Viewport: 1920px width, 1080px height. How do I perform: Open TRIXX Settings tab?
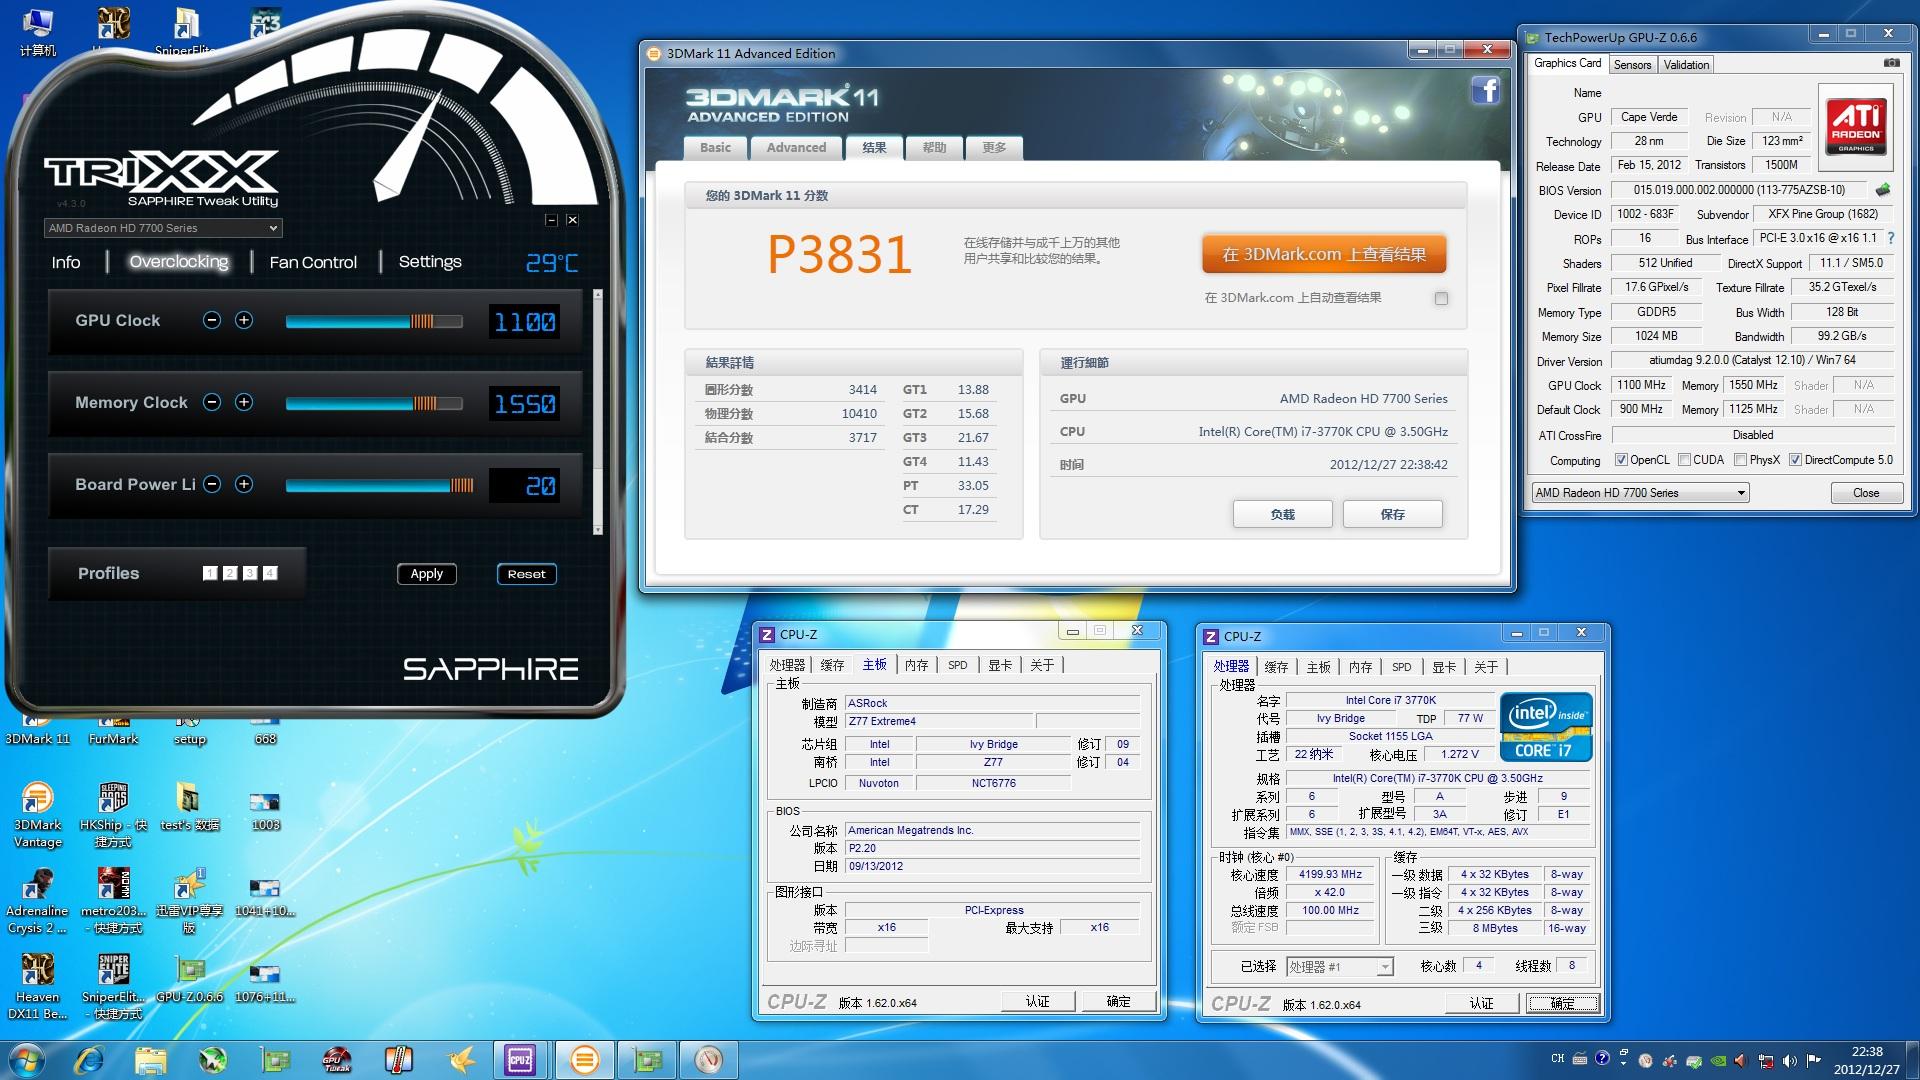click(x=430, y=262)
